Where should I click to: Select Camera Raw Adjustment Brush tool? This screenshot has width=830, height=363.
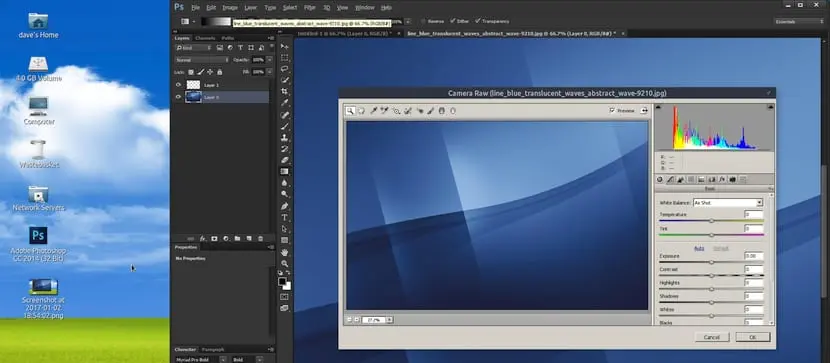pos(430,111)
